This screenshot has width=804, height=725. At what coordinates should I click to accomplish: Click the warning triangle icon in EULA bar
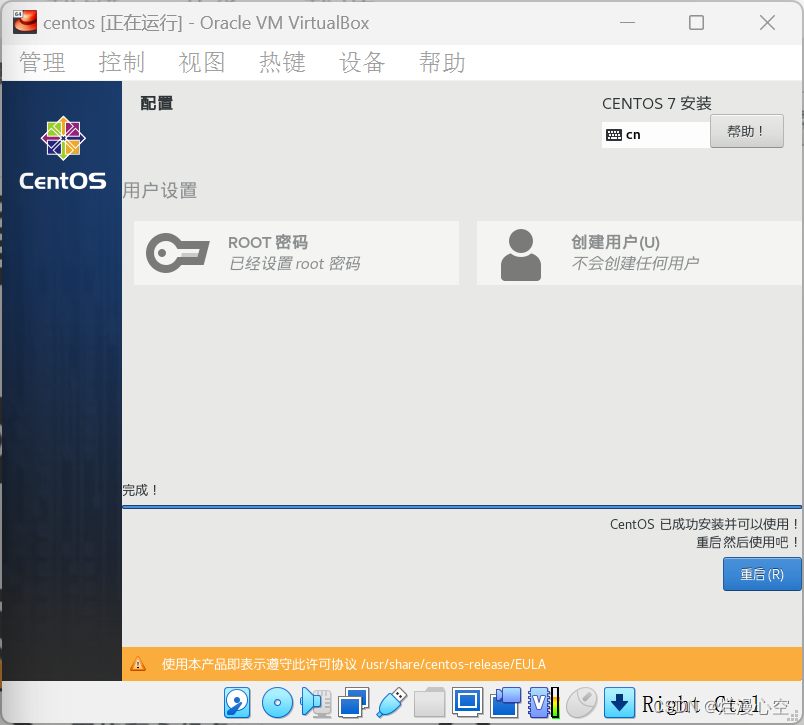point(137,664)
